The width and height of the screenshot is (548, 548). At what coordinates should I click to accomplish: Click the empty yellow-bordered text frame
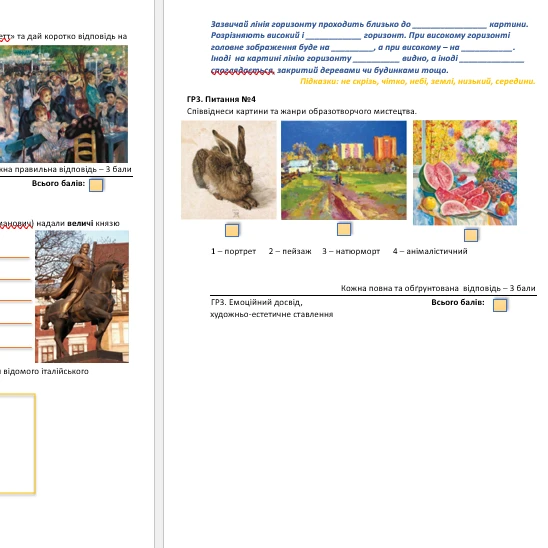(17, 444)
